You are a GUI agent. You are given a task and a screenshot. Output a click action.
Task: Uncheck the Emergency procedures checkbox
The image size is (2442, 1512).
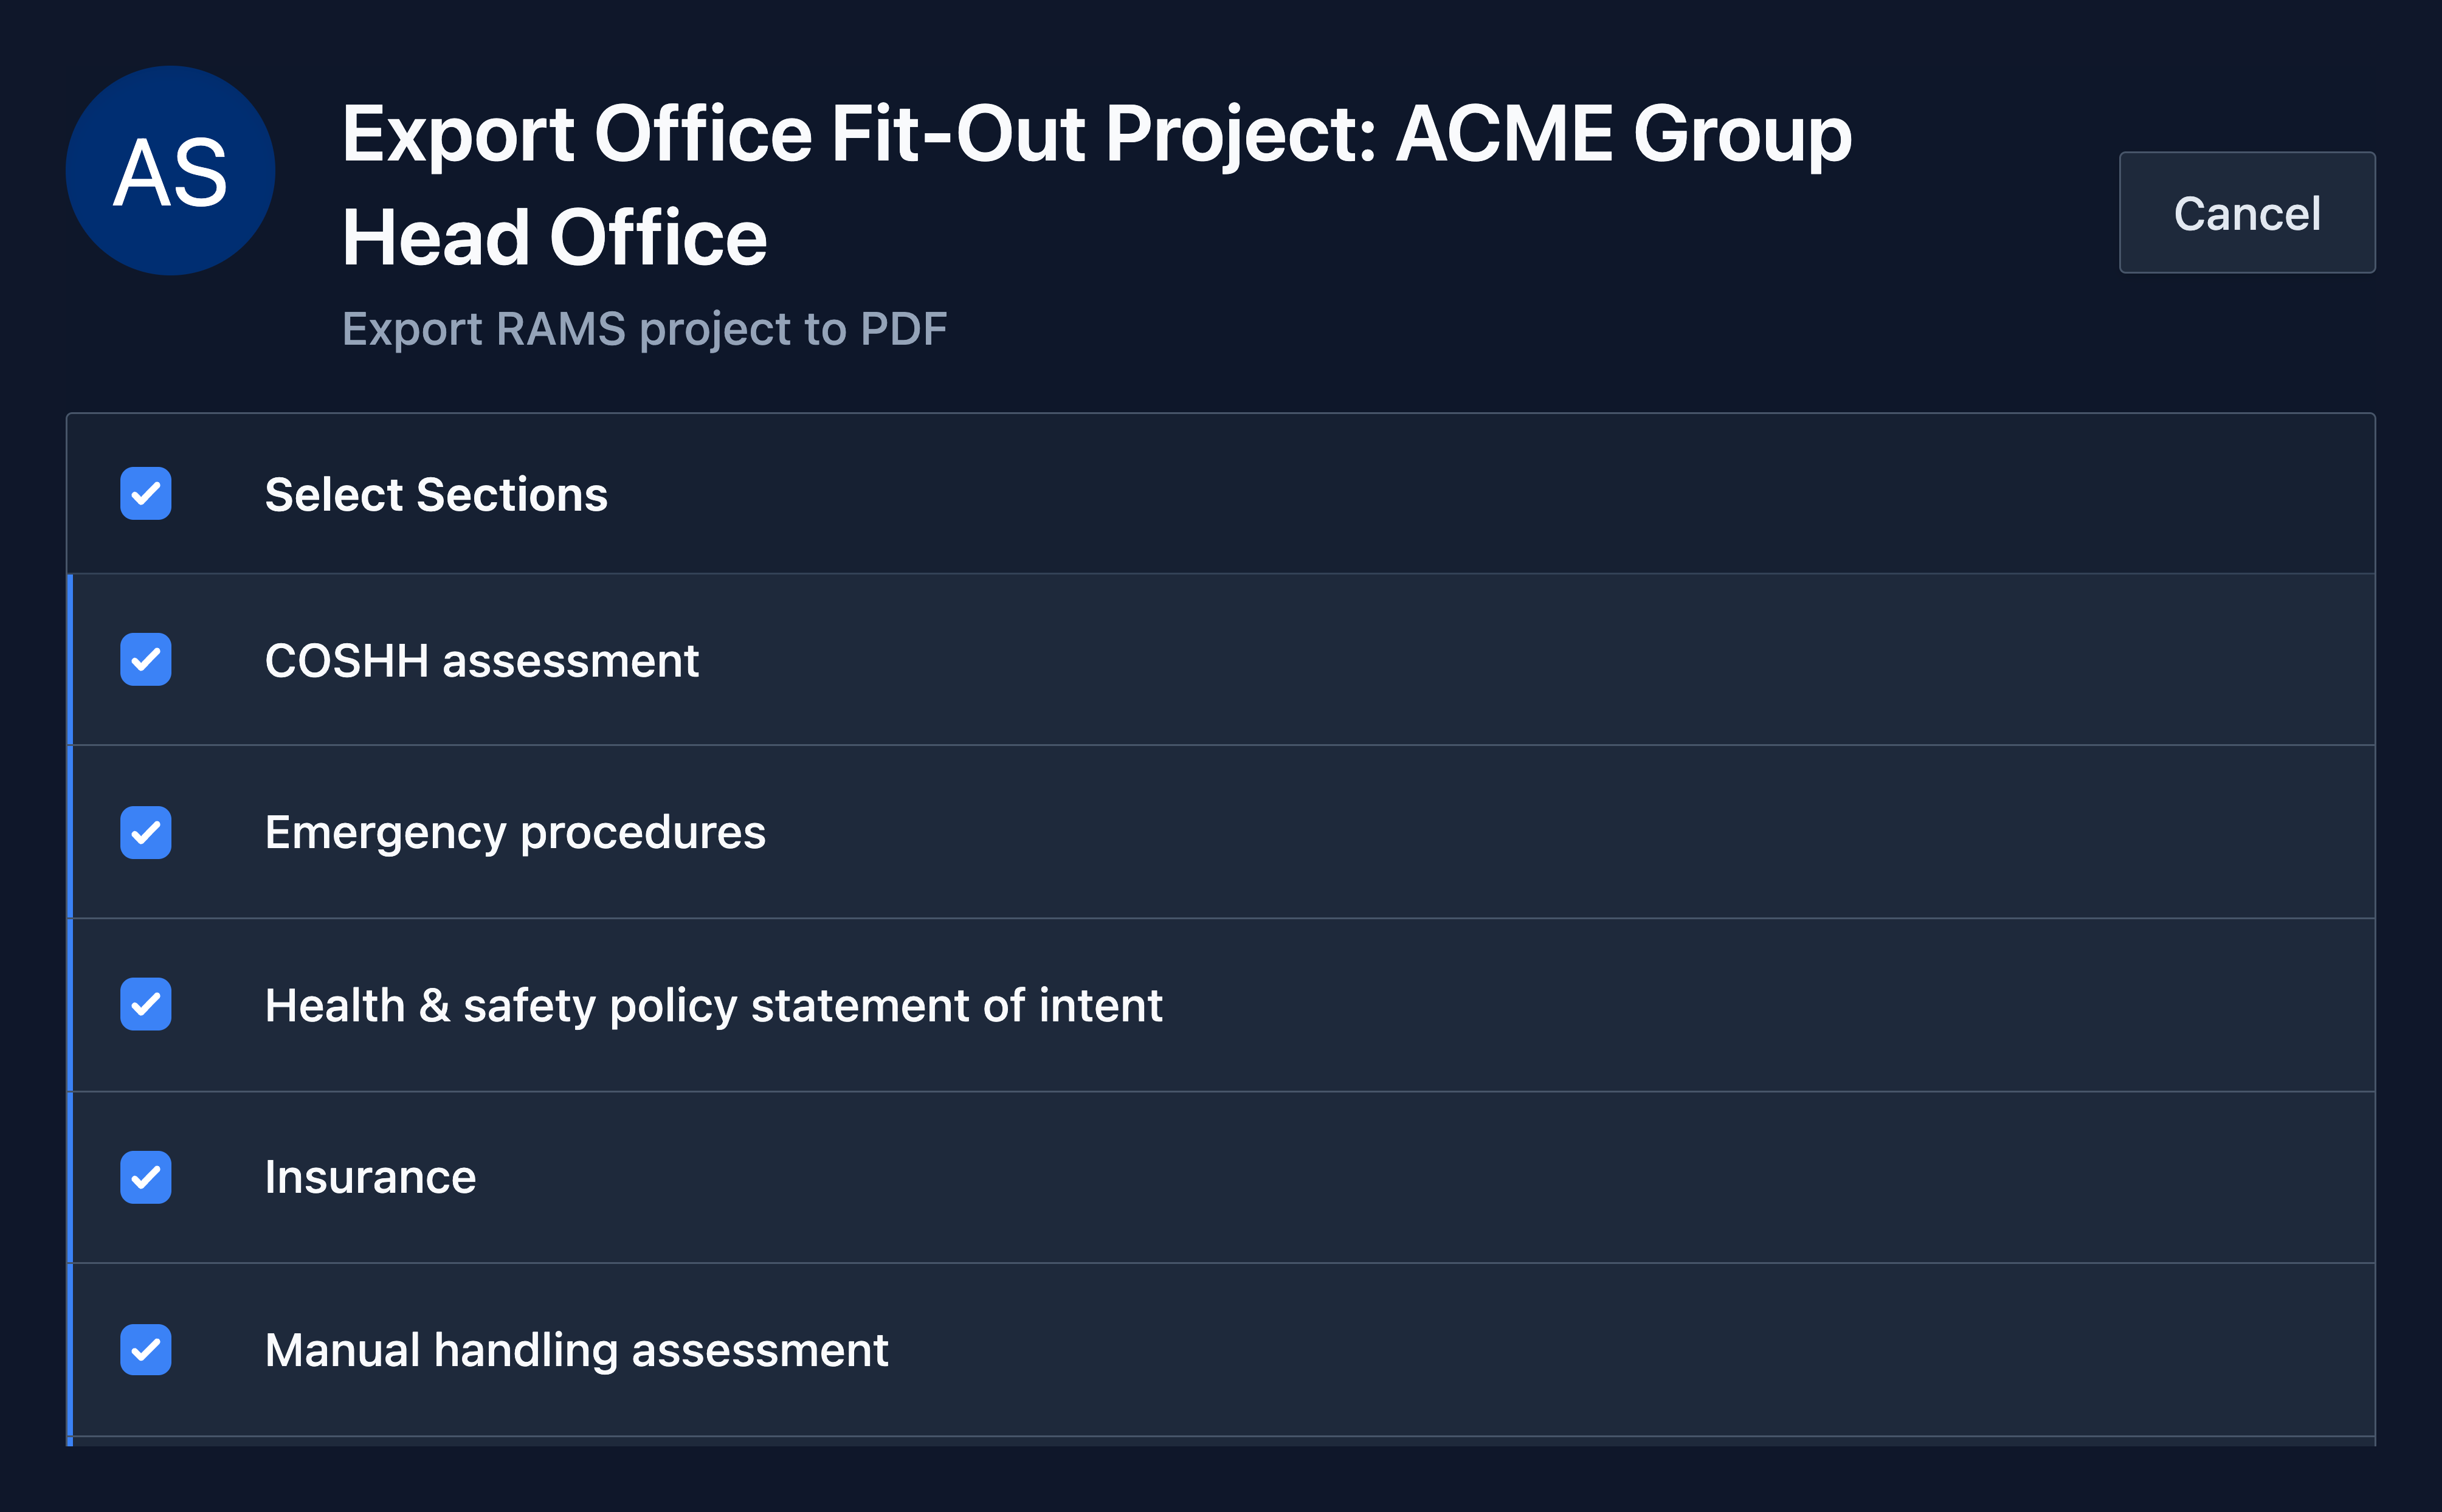point(146,833)
